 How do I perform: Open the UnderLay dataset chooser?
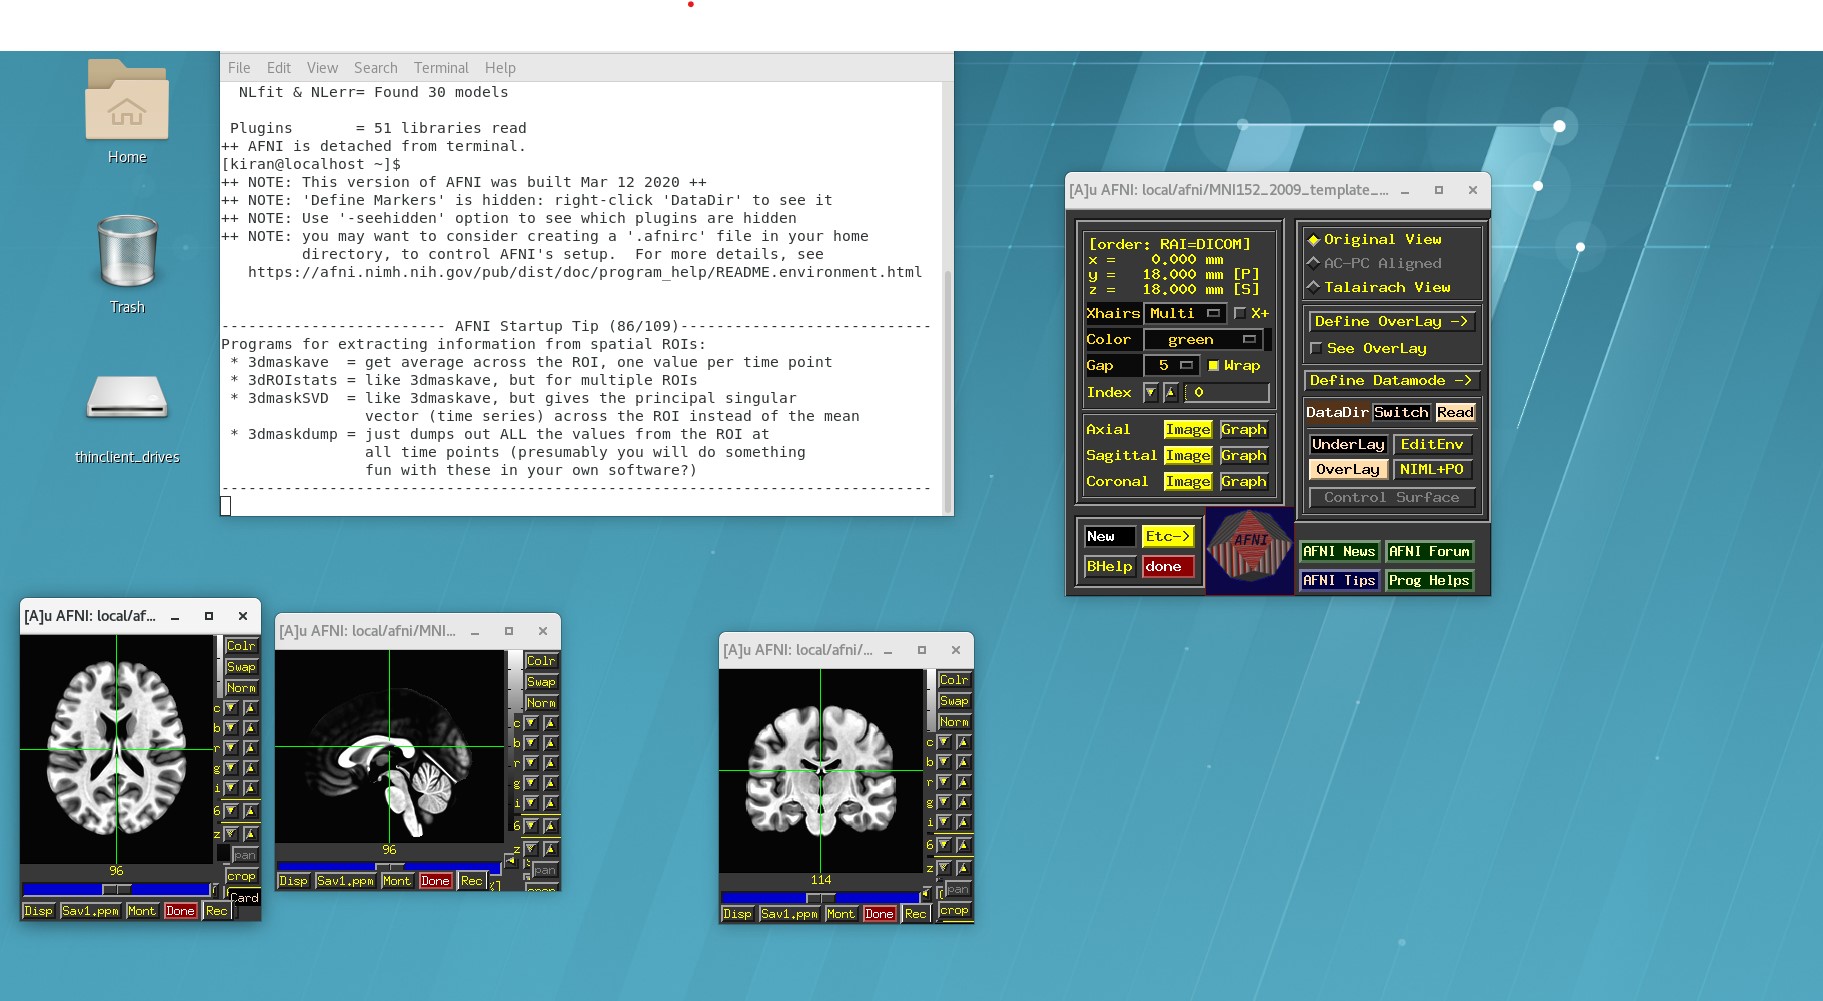click(1348, 444)
